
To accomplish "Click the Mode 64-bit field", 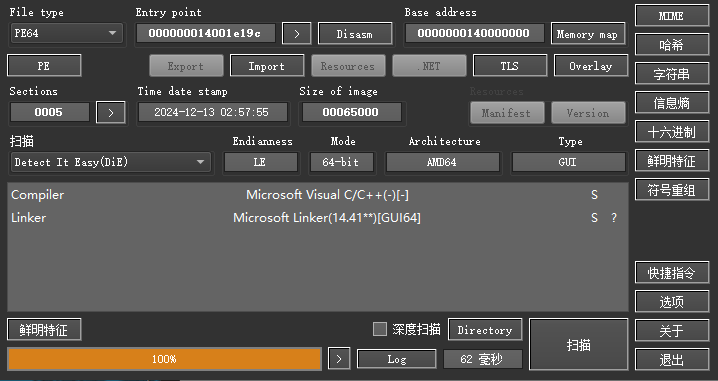I will (x=342, y=162).
